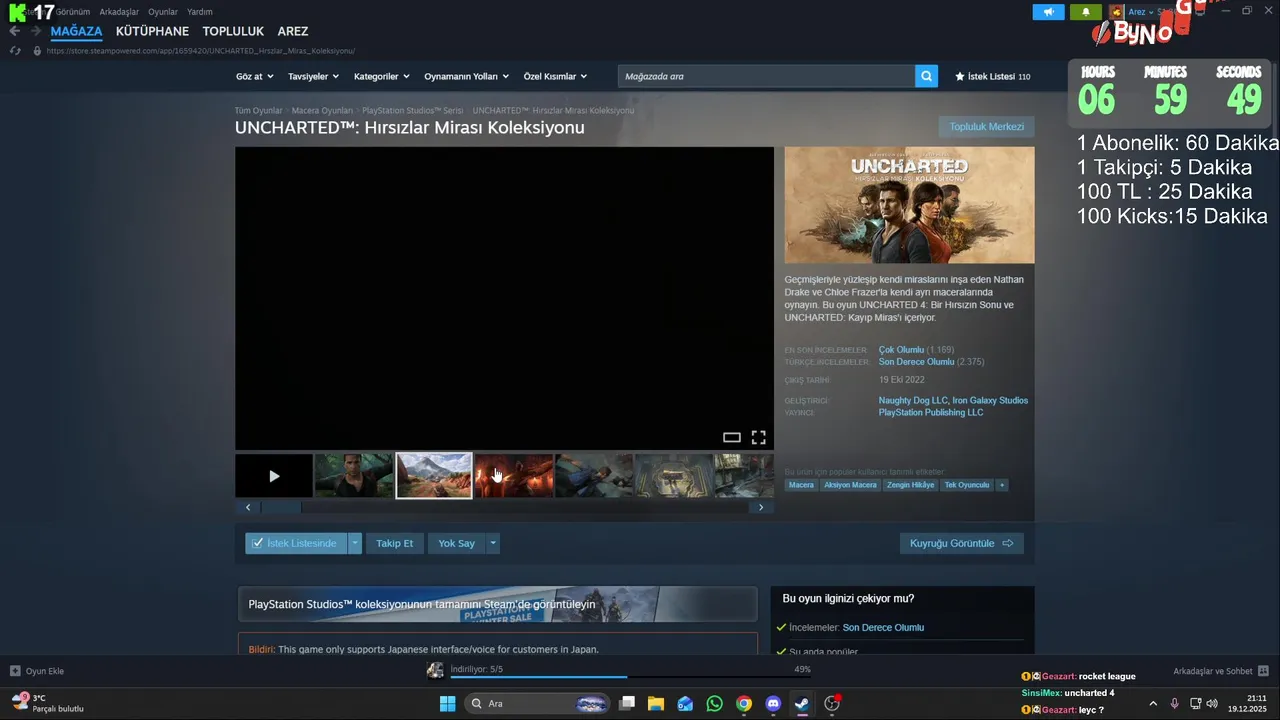The width and height of the screenshot is (1280, 720).
Task: Expand the Yok Say dropdown arrow
Action: coord(493,543)
